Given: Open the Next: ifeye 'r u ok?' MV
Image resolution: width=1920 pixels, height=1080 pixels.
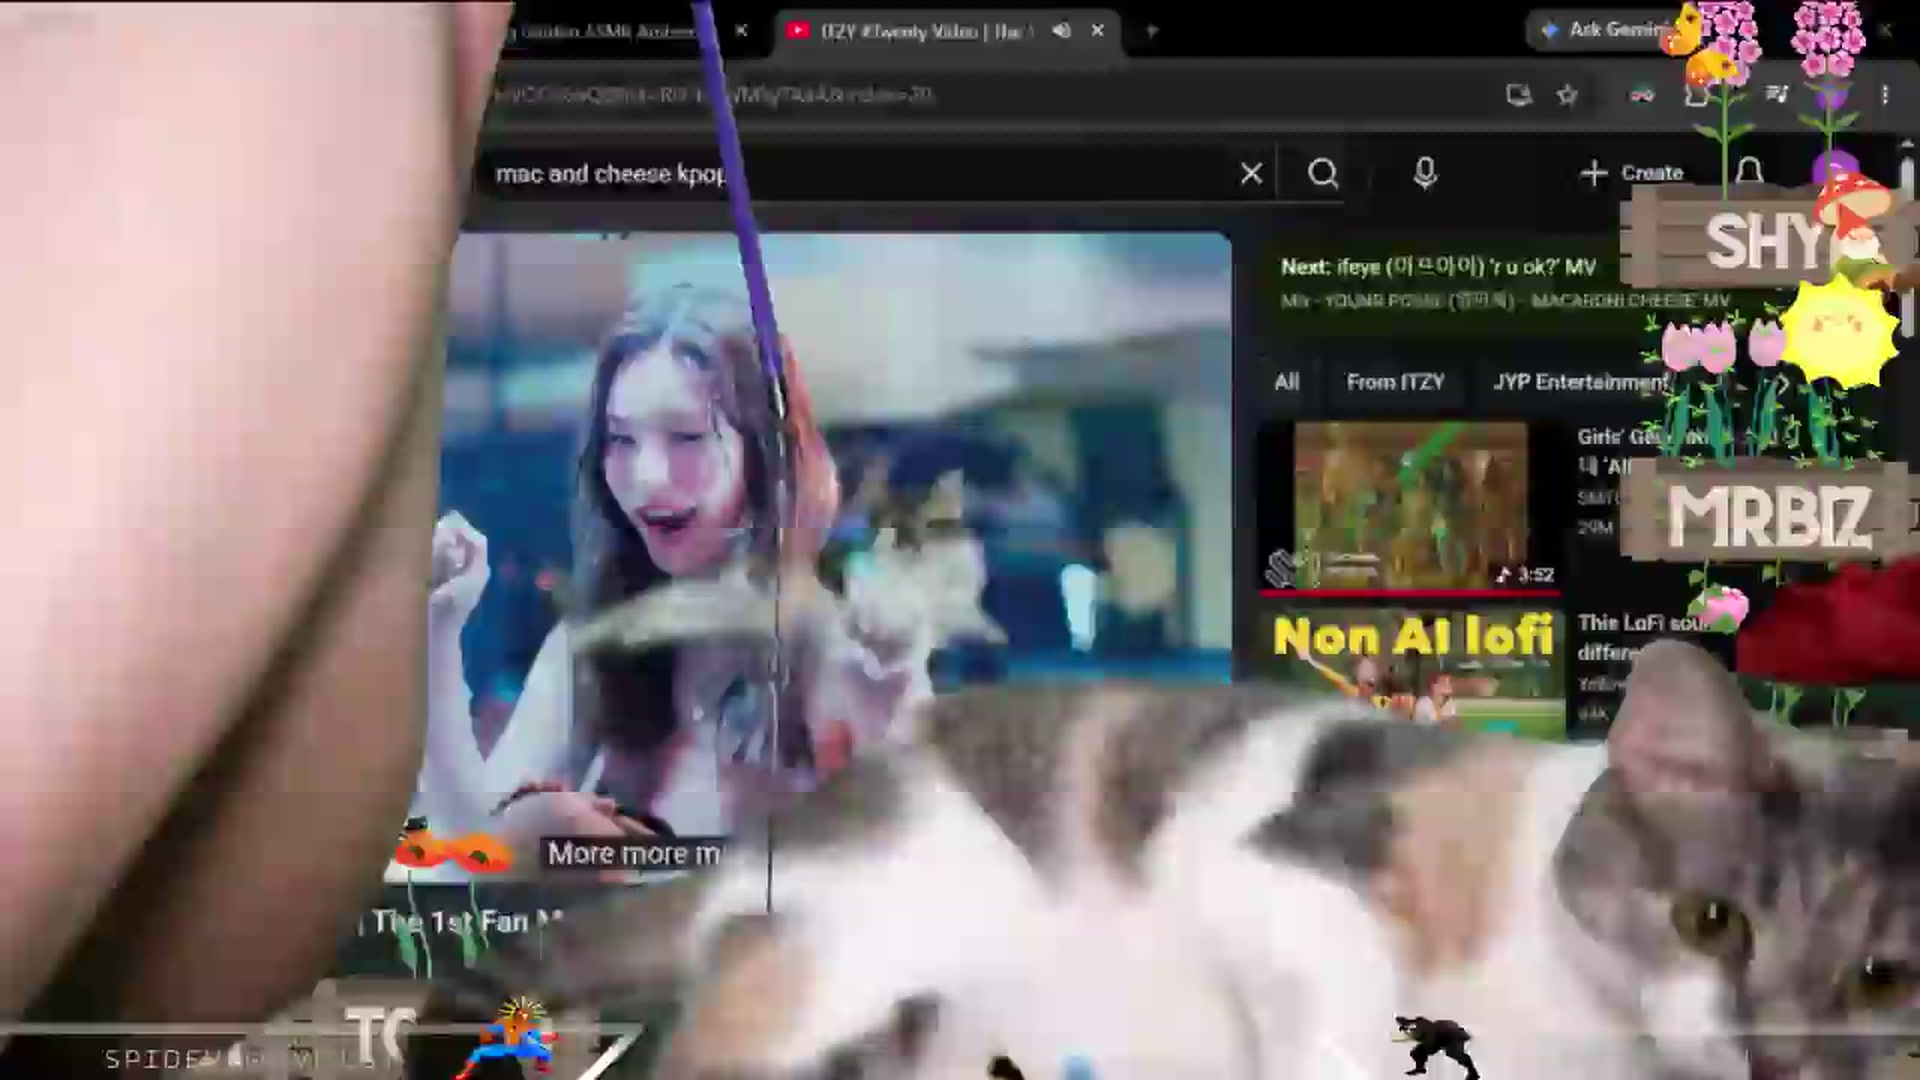Looking at the screenshot, I should 1438,267.
